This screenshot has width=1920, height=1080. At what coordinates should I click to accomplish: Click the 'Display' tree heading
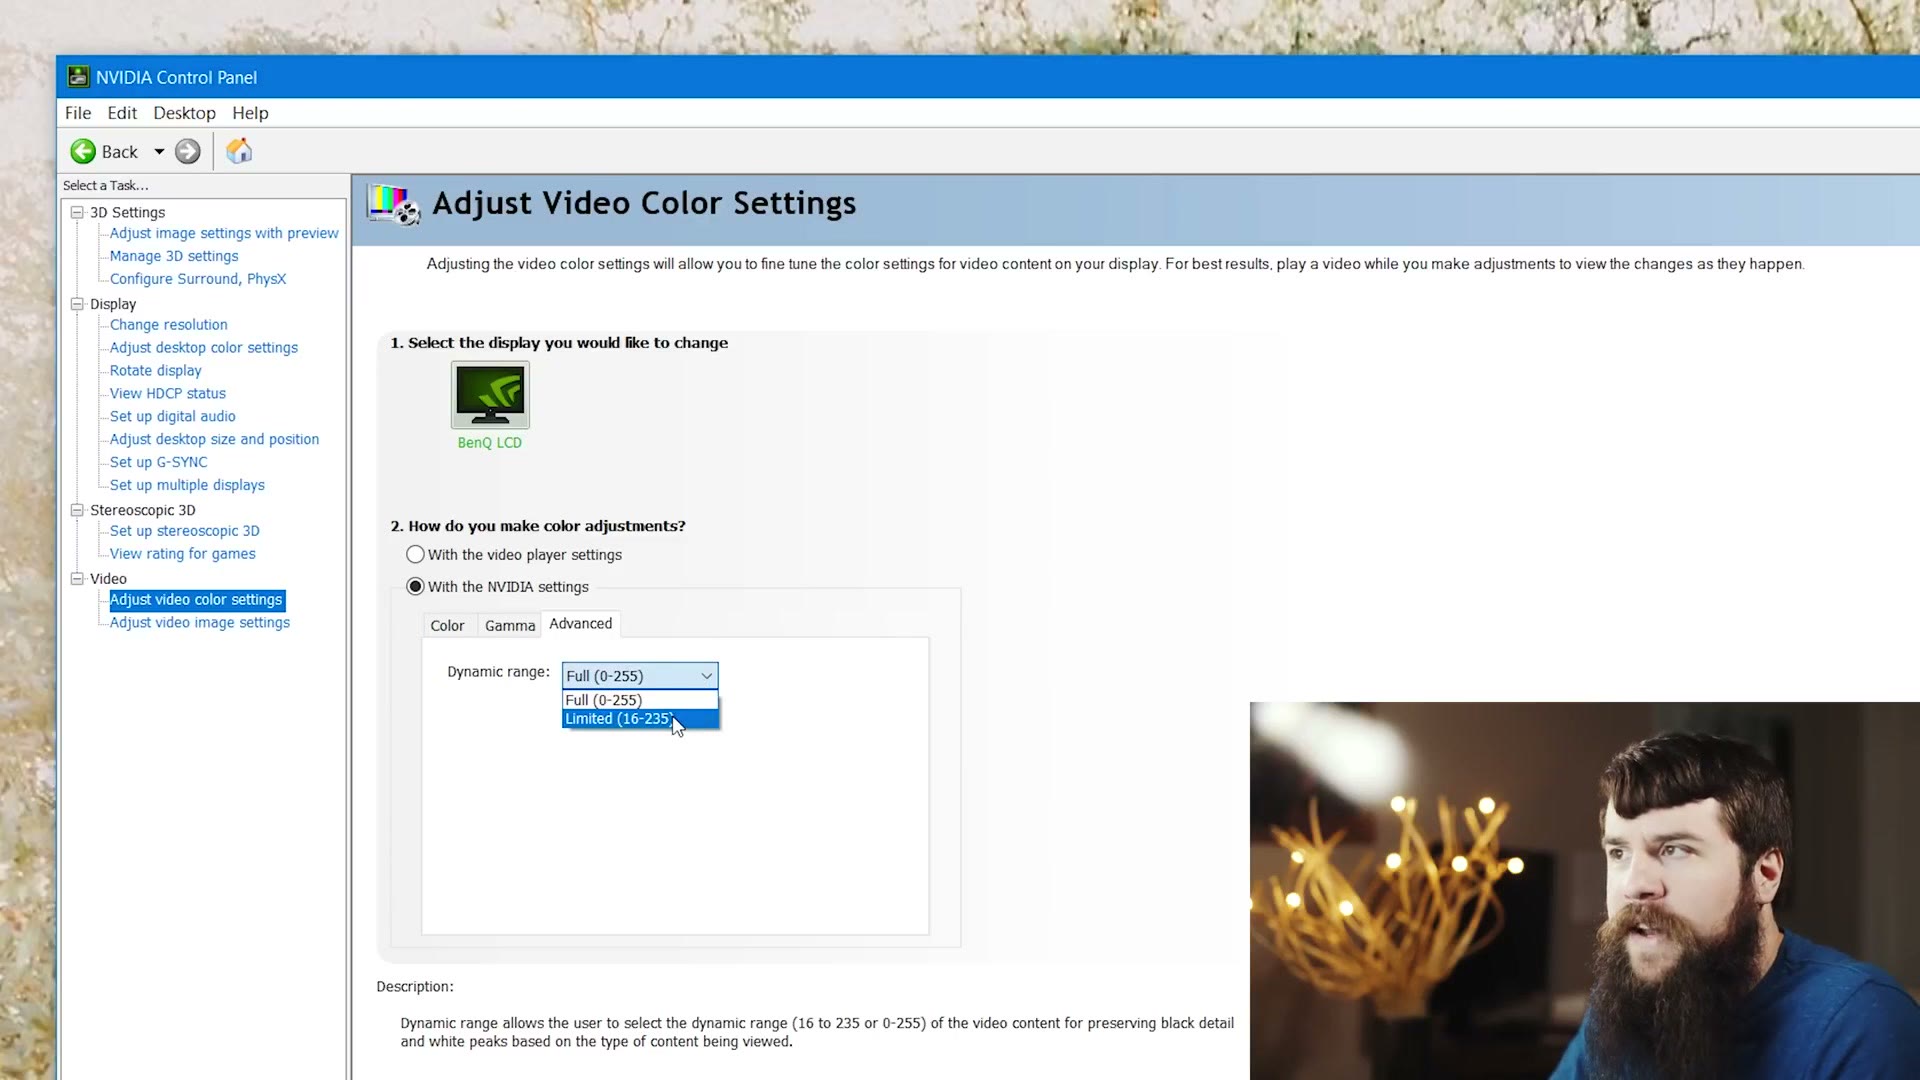[113, 304]
